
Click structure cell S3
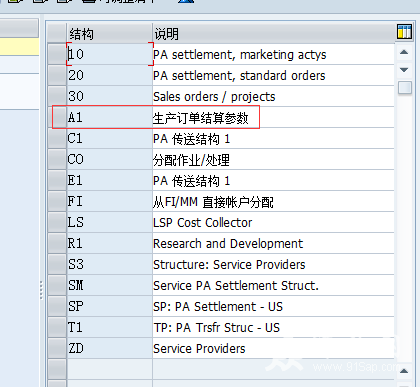coord(110,264)
